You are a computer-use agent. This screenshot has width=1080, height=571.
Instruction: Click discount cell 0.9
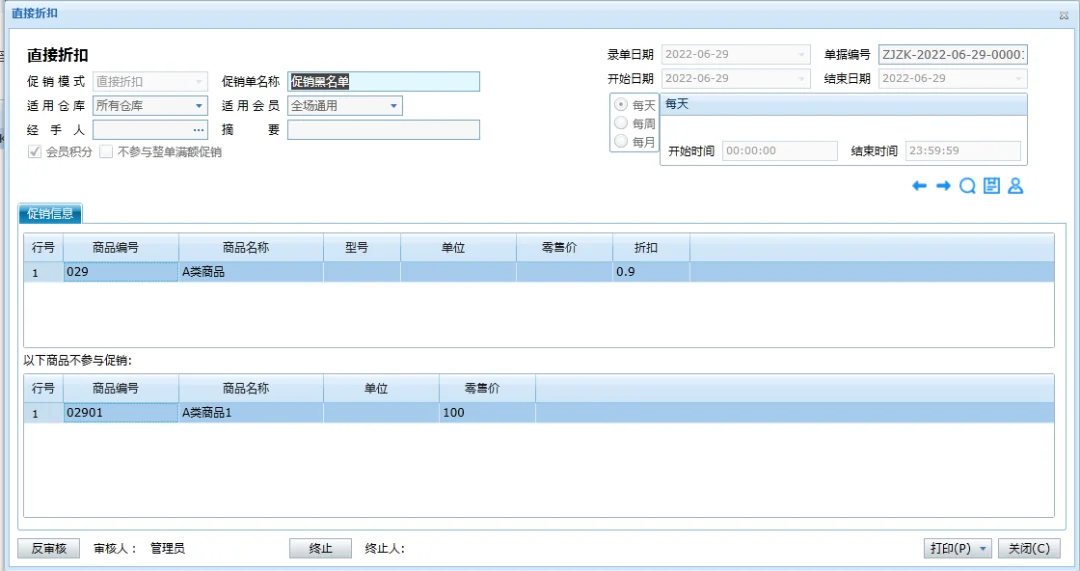coord(651,271)
